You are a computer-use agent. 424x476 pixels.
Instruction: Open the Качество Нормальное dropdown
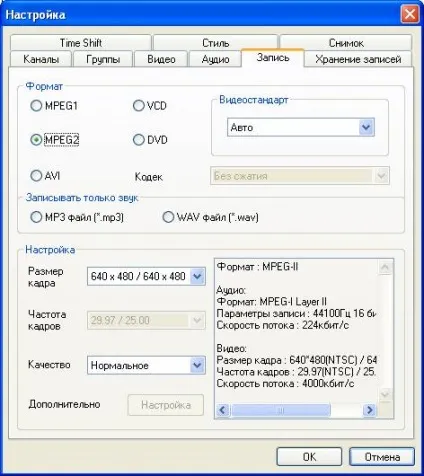click(x=146, y=365)
